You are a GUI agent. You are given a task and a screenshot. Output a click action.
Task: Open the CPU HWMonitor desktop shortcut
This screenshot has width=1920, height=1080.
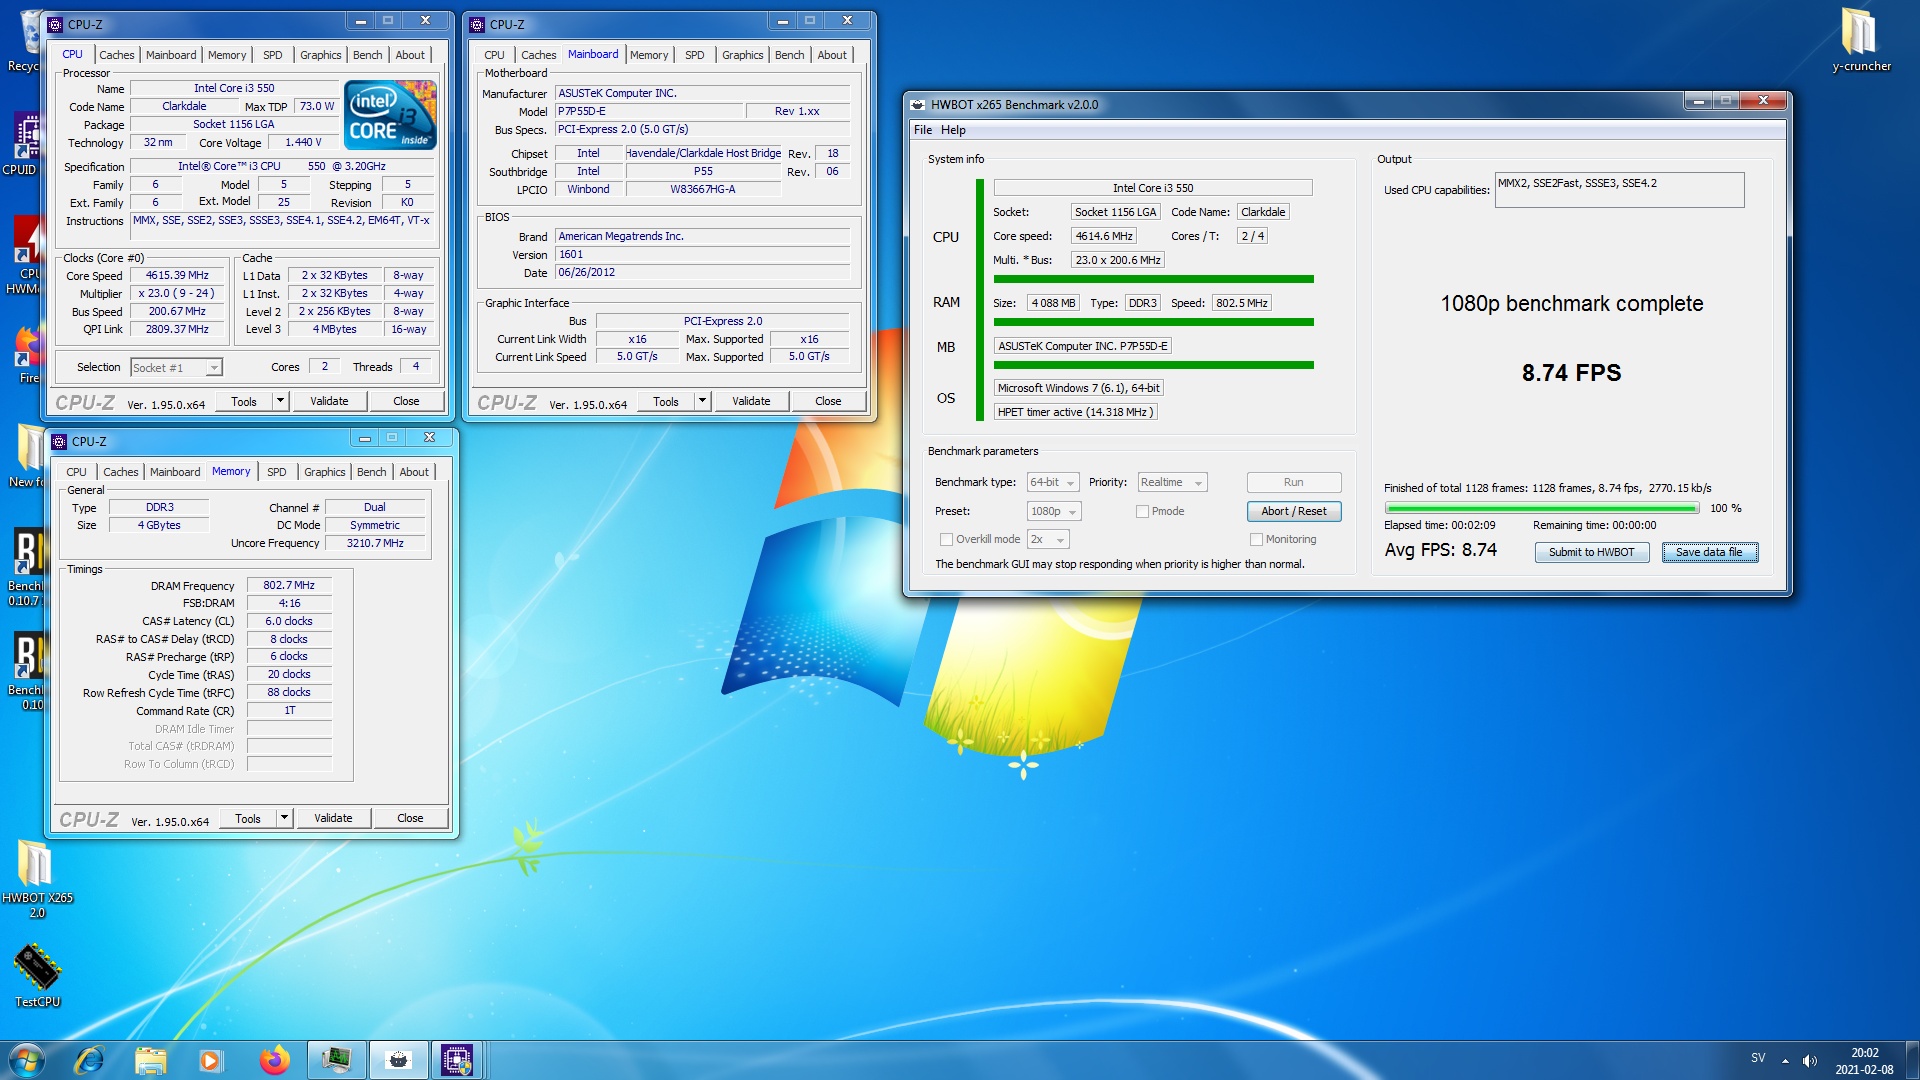[24, 255]
